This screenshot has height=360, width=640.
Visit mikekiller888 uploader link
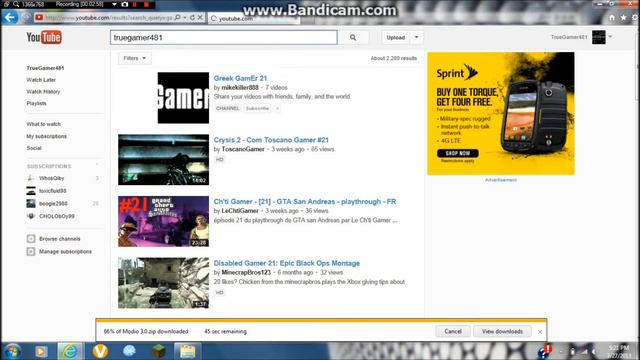(x=240, y=88)
